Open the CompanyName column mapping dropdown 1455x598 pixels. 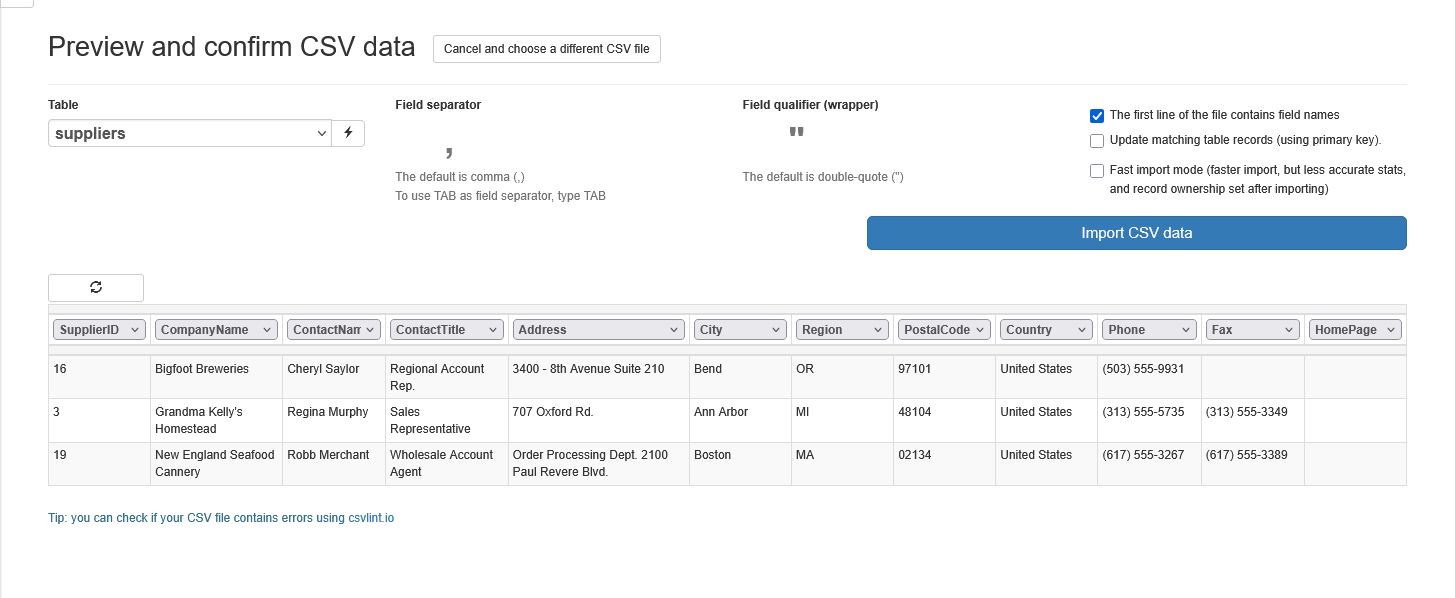point(216,330)
